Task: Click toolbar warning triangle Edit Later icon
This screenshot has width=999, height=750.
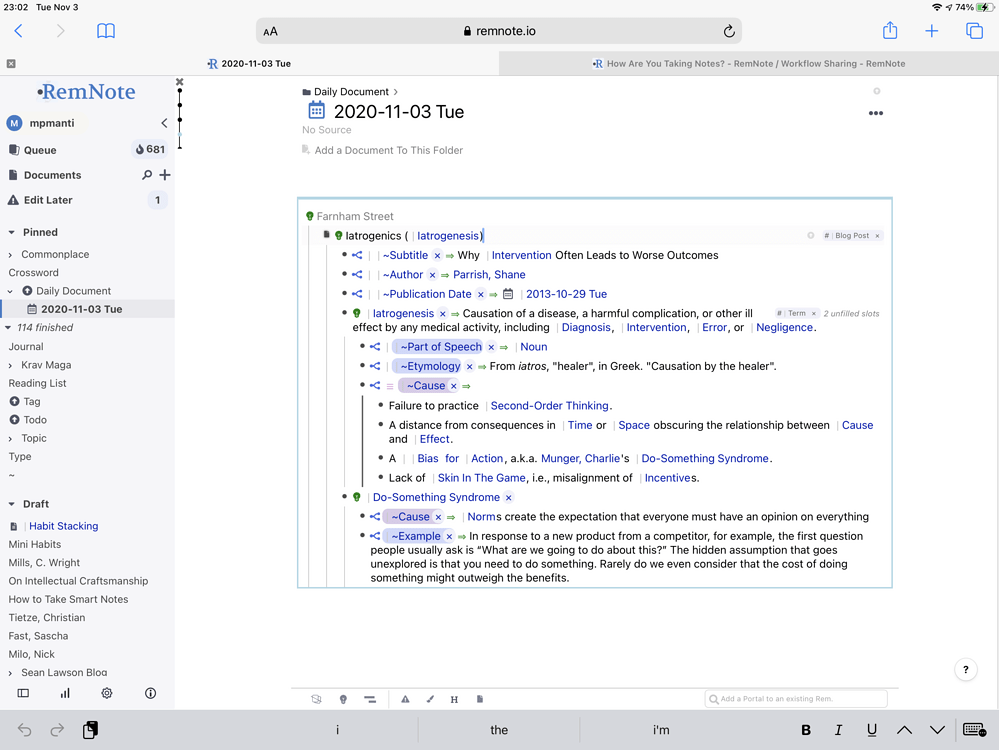Action: tap(405, 699)
